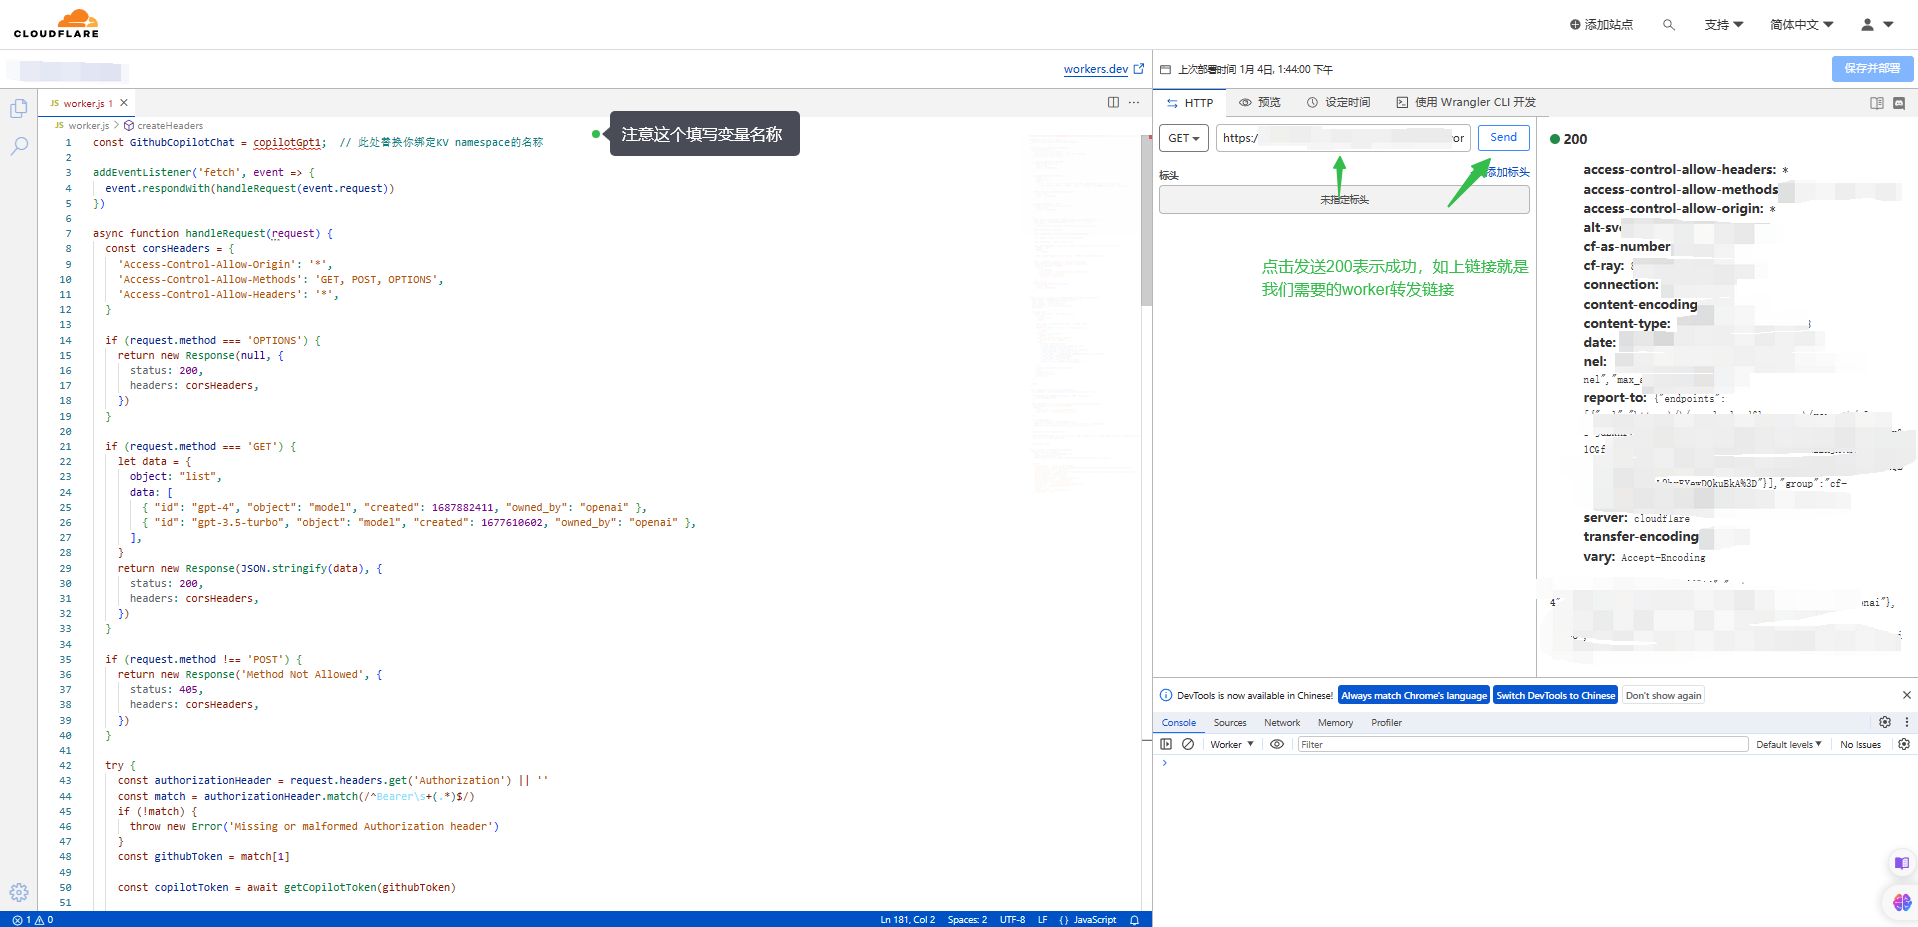
Task: Switch to the Network tab in DevTools
Action: [x=1281, y=722]
